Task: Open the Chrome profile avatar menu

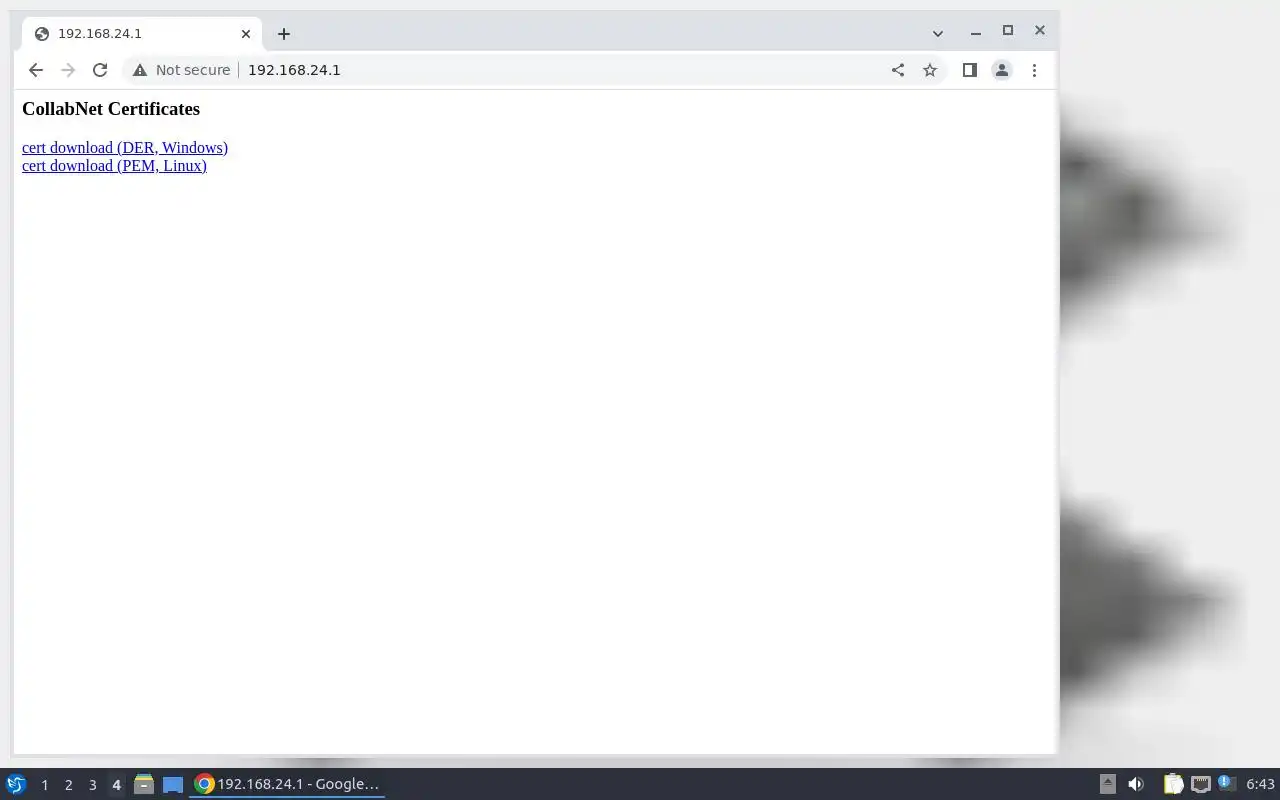Action: pyautogui.click(x=1001, y=70)
